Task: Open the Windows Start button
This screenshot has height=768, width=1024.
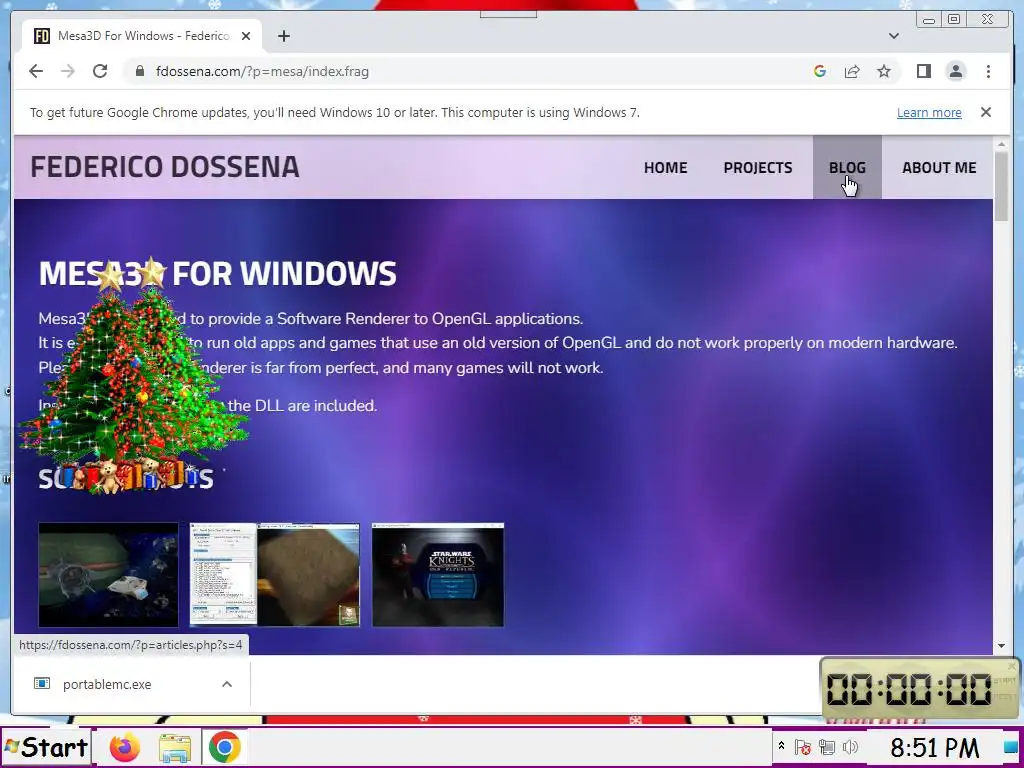Action: [45, 747]
